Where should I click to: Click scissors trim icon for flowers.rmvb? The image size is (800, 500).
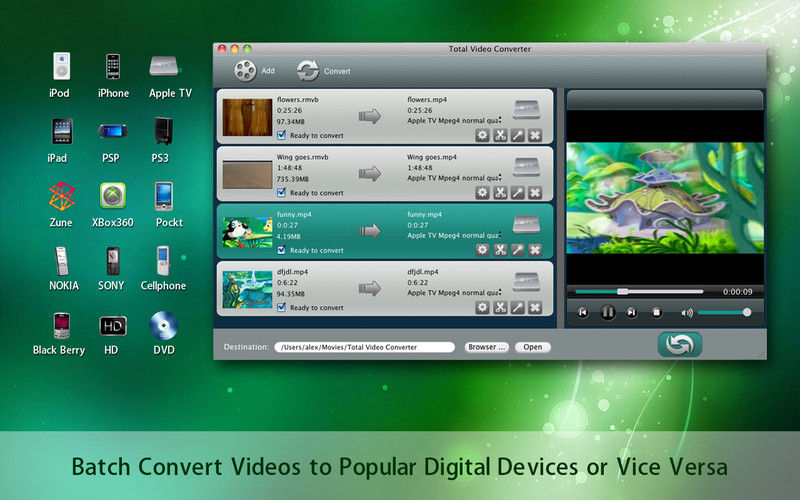coord(500,135)
